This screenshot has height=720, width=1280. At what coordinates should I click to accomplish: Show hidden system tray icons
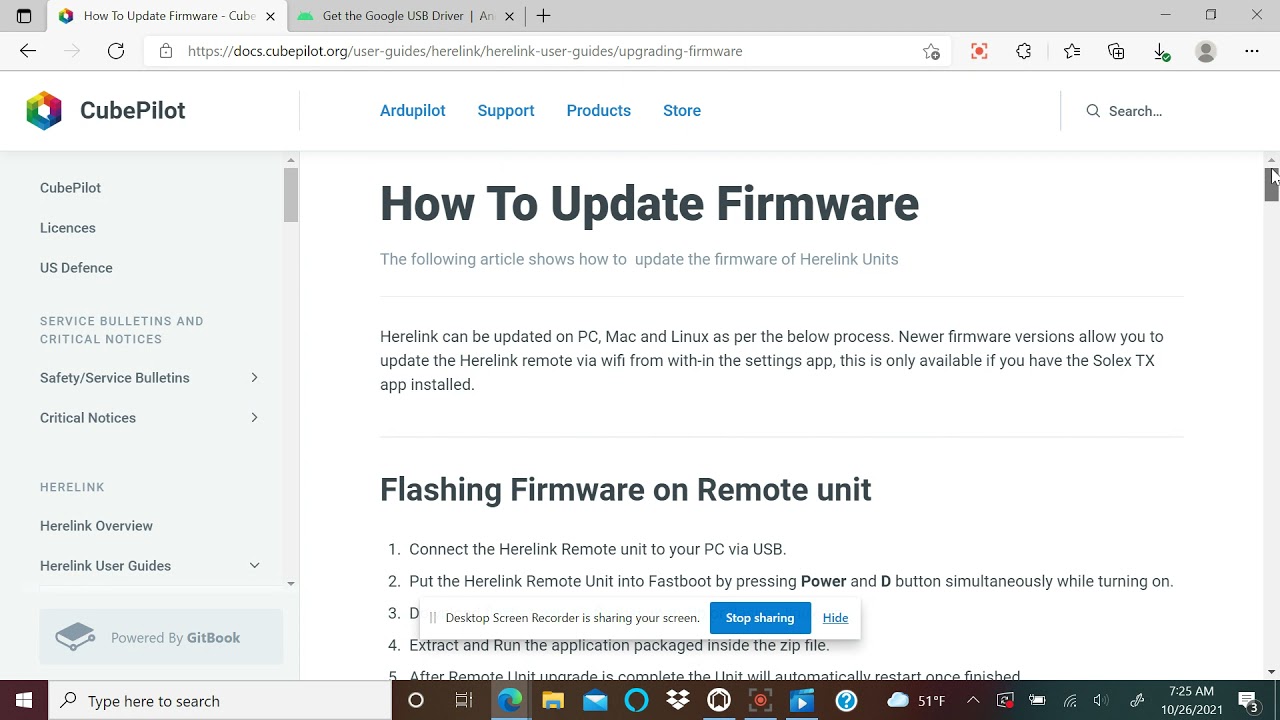tap(972, 701)
